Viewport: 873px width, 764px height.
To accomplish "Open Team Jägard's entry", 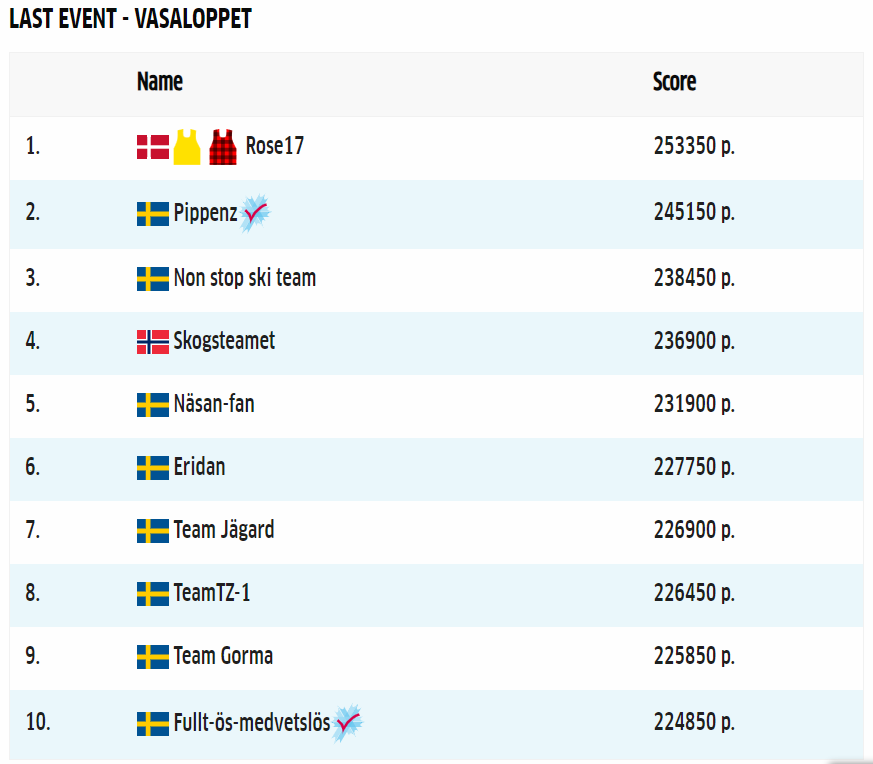I will (223, 530).
